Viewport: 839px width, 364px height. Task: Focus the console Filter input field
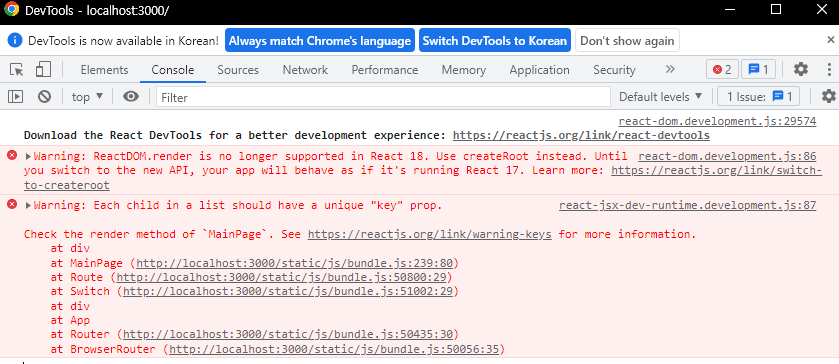383,97
